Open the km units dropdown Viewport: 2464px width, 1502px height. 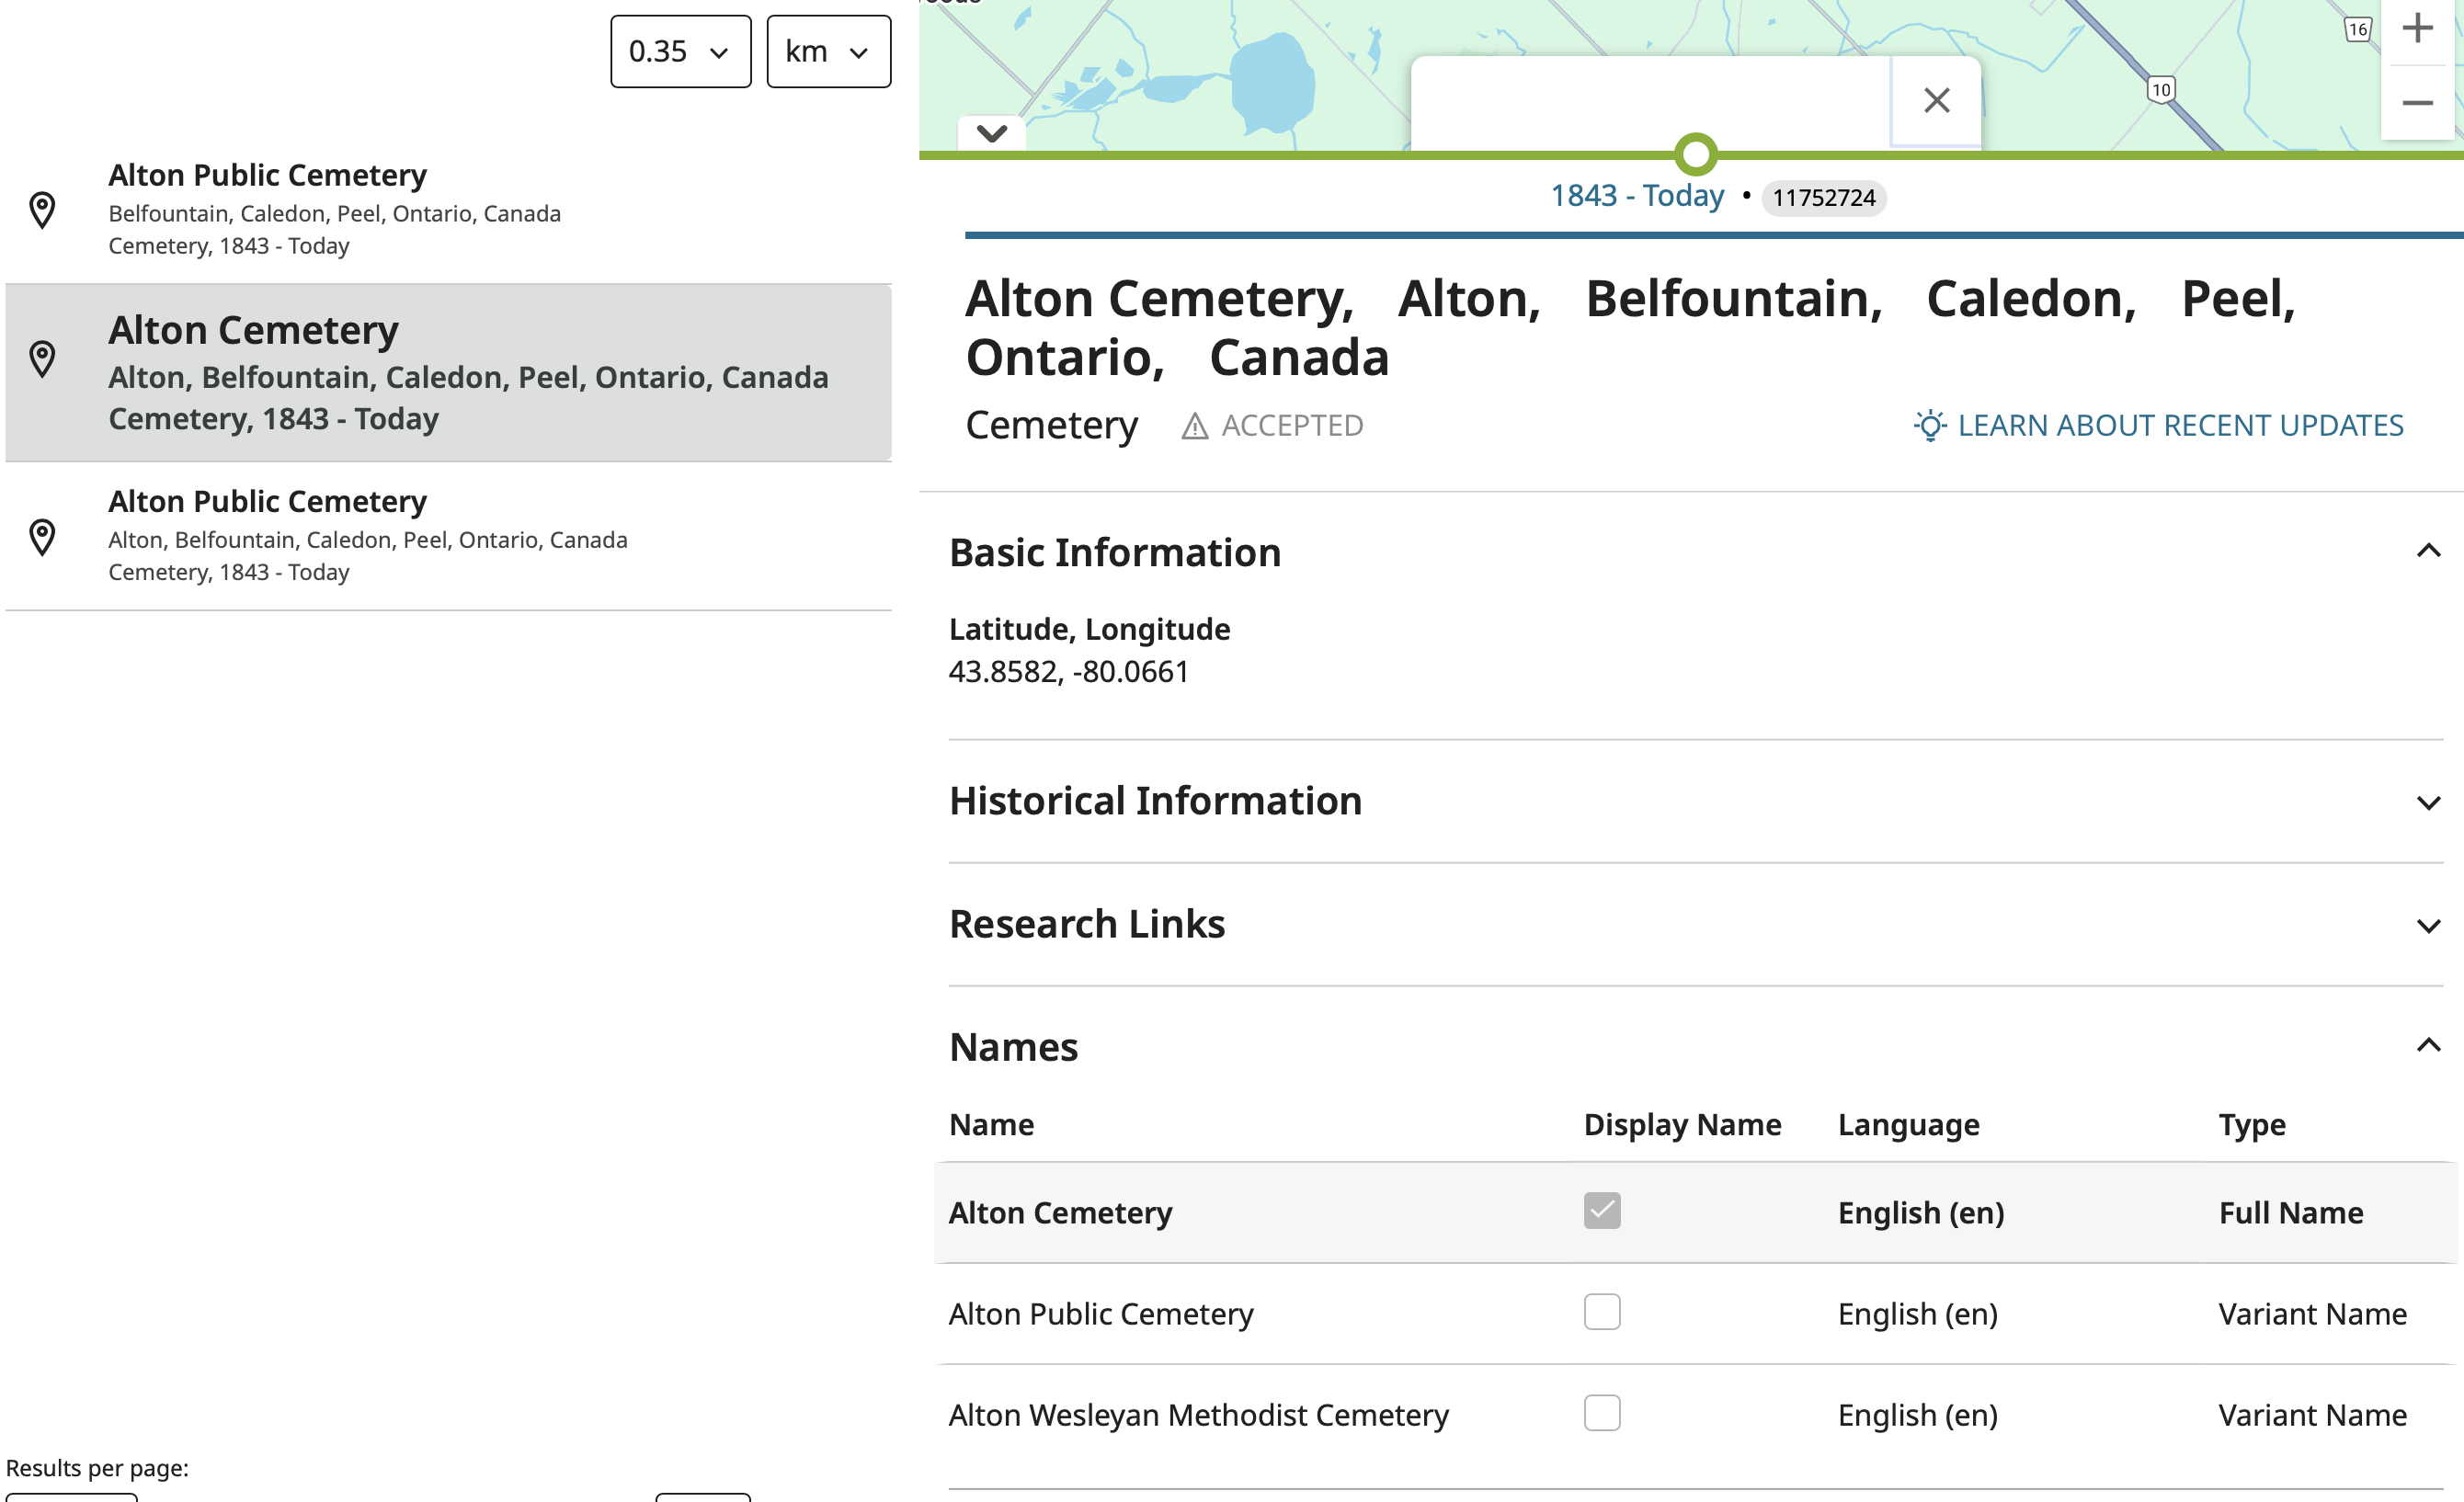(828, 52)
